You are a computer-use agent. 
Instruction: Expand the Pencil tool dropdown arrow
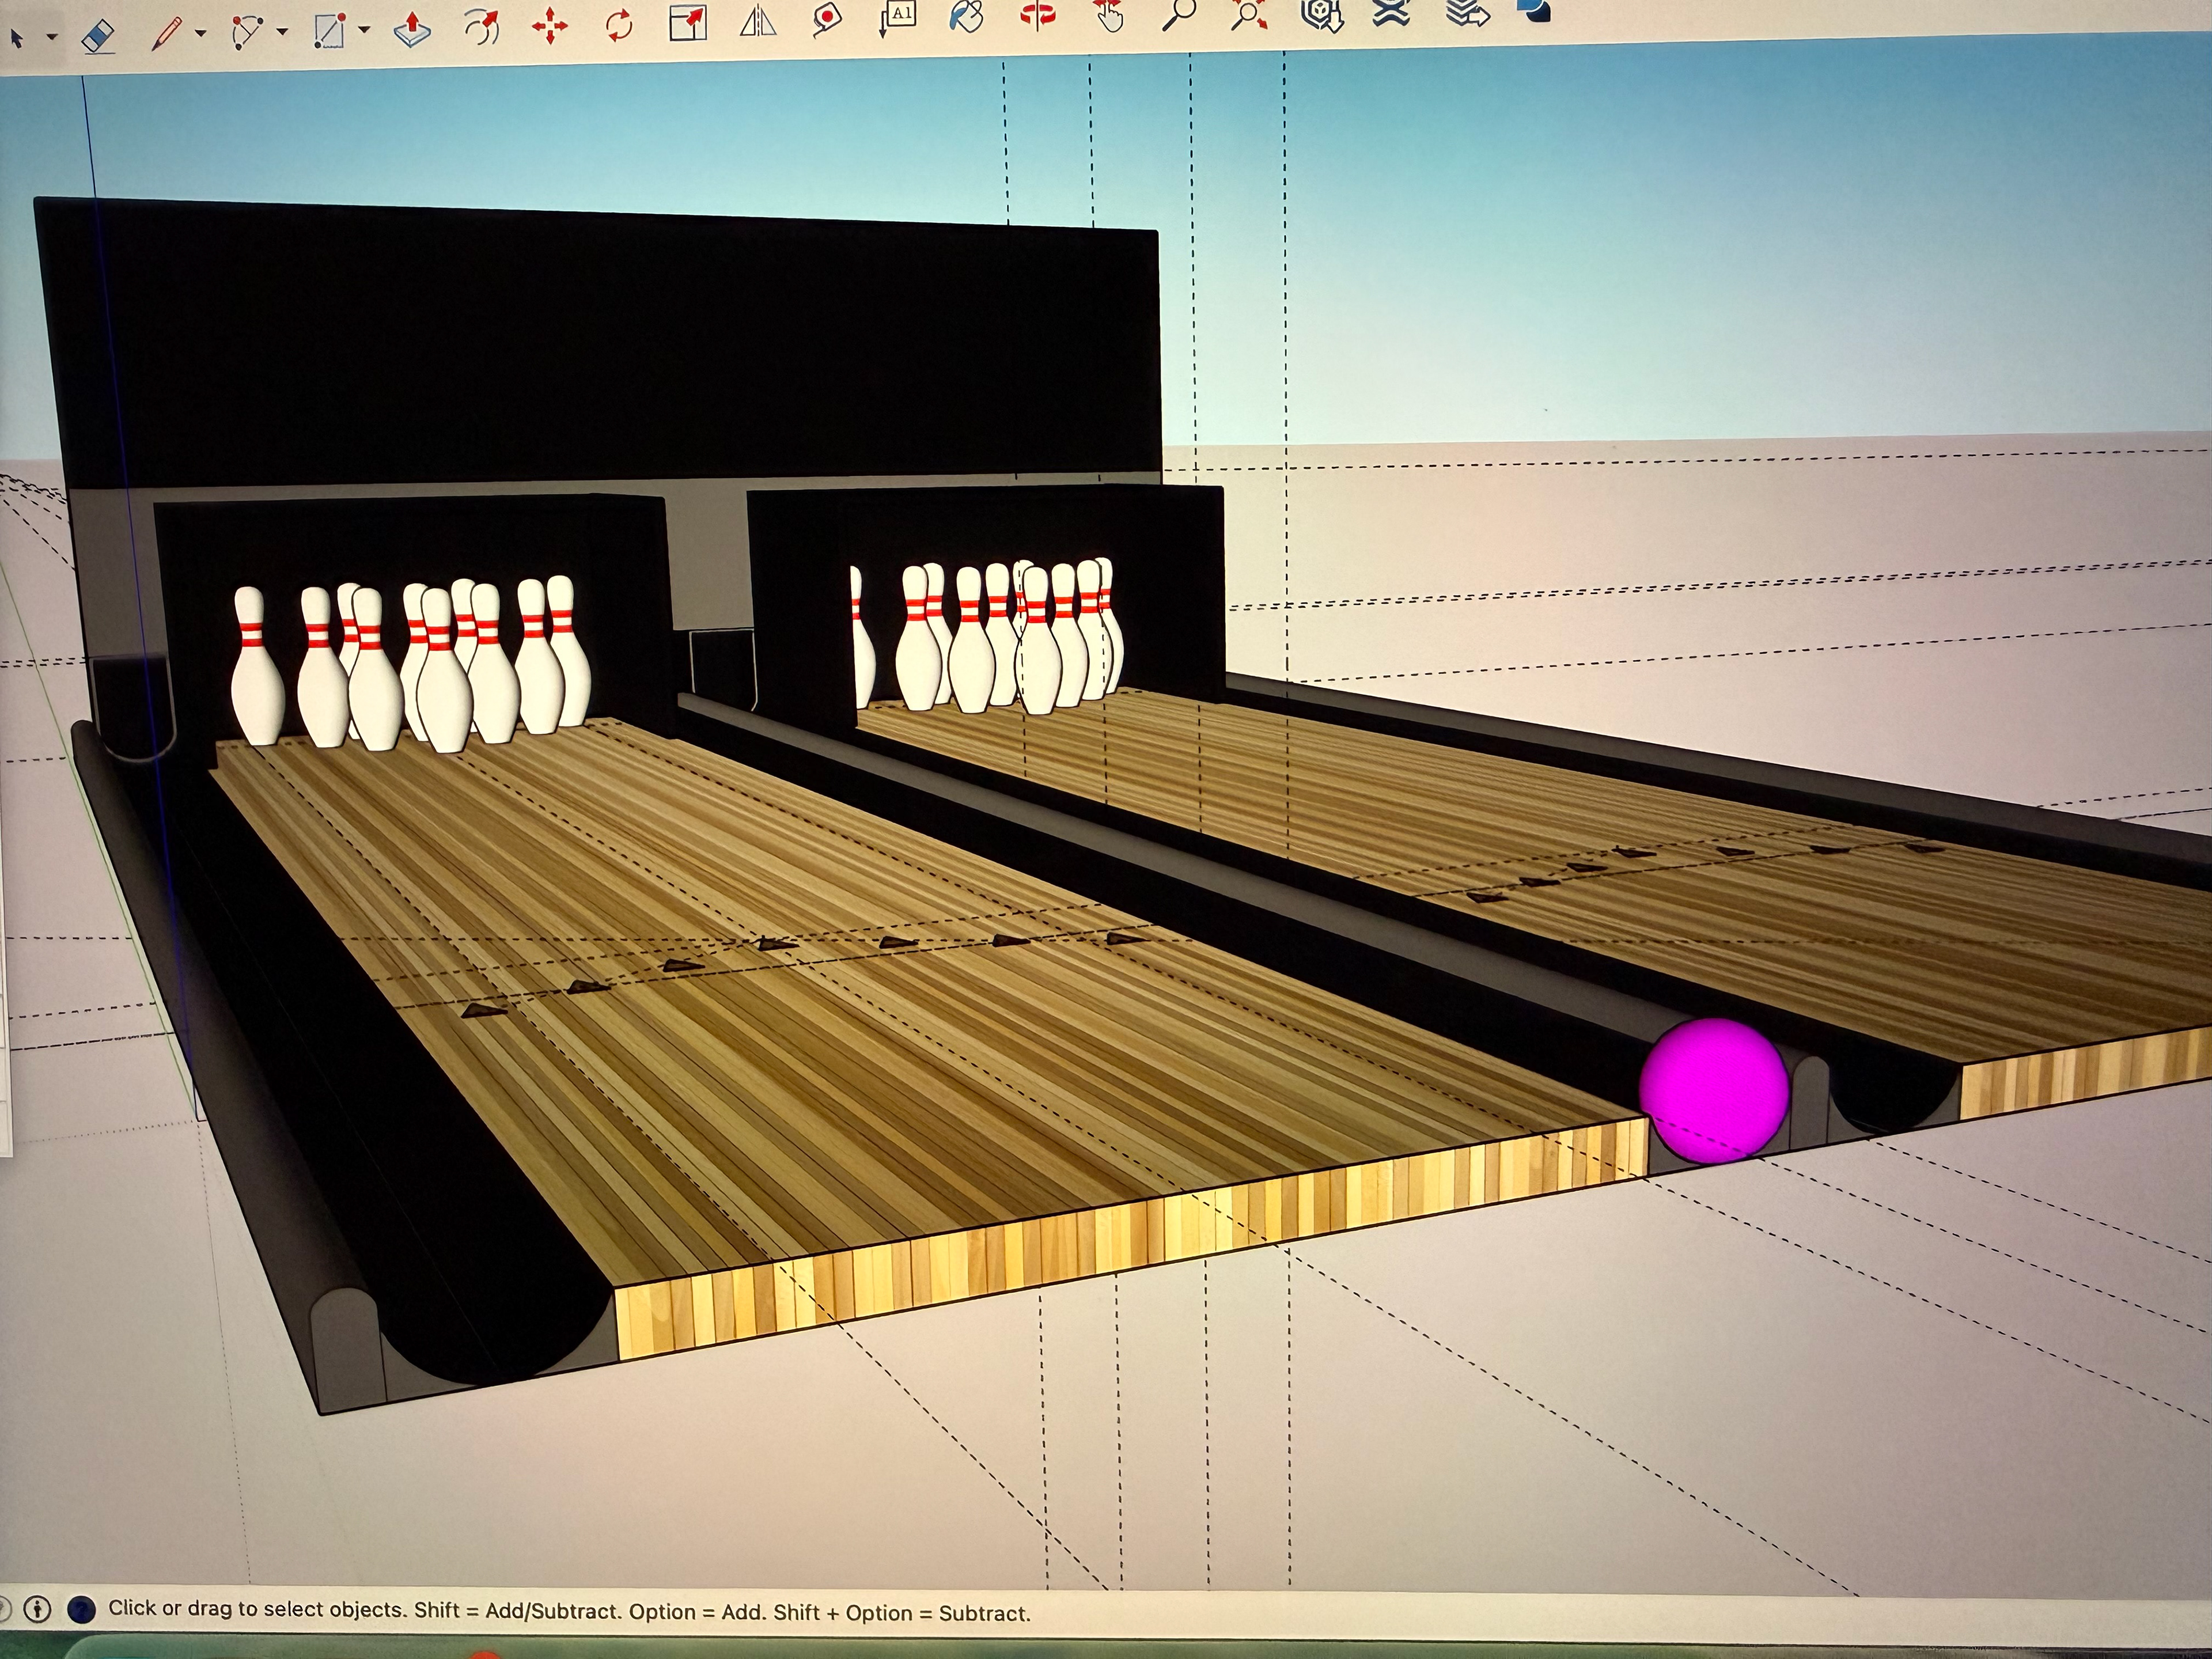(x=200, y=33)
